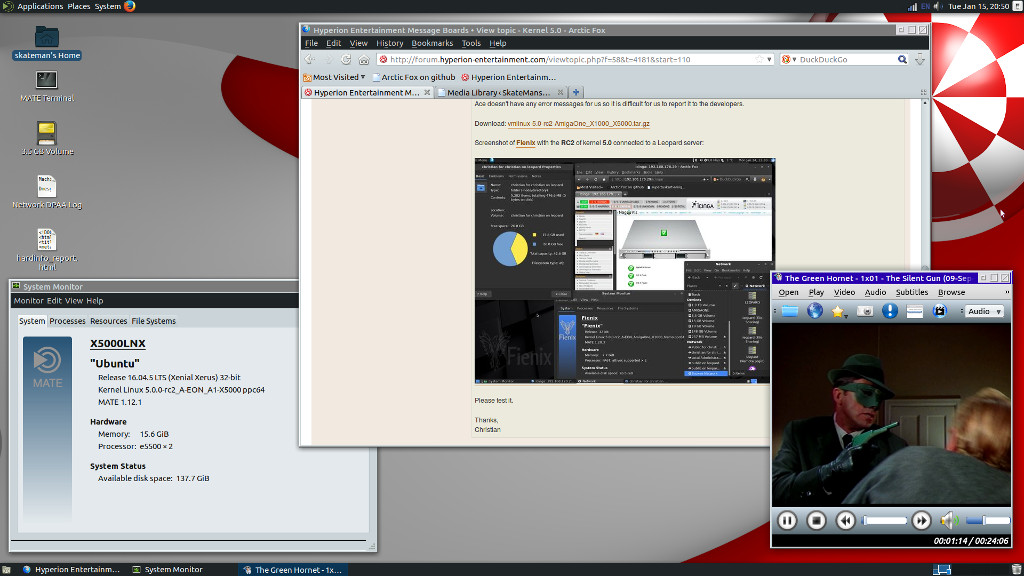Image resolution: width=1024 pixels, height=576 pixels.
Task: Switch to The Green Hornet taskbar item
Action: pos(292,569)
